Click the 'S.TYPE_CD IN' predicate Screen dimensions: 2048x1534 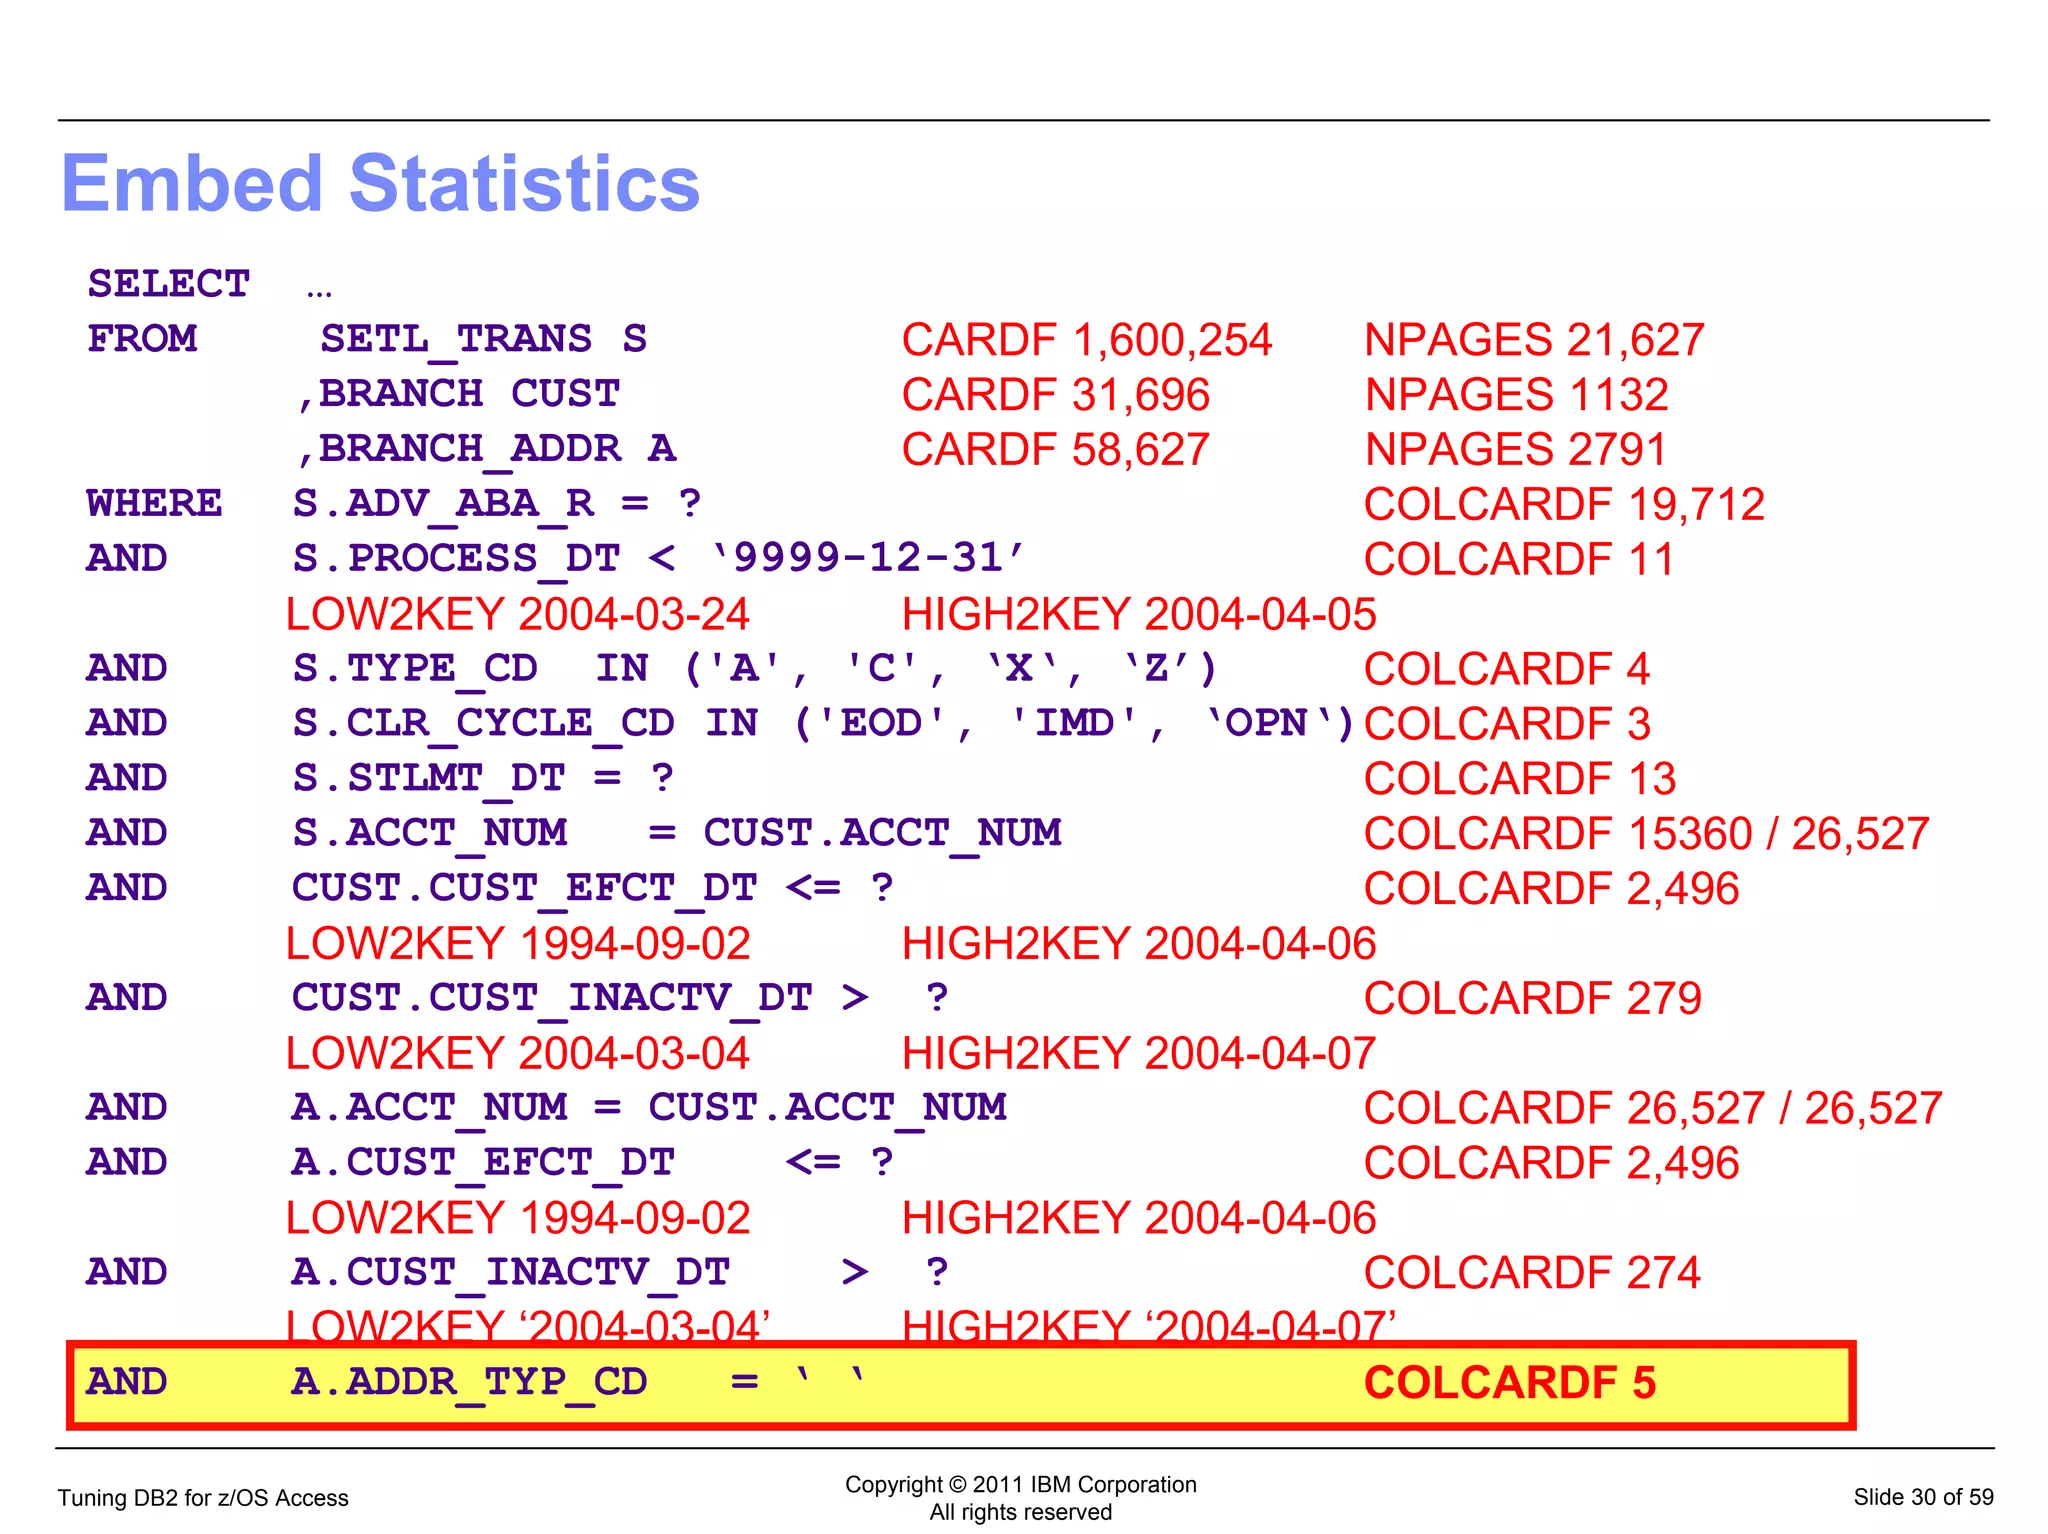click(755, 669)
